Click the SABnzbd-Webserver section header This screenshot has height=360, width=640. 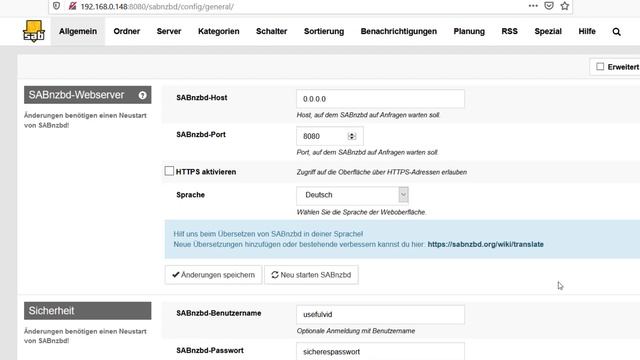[88, 95]
